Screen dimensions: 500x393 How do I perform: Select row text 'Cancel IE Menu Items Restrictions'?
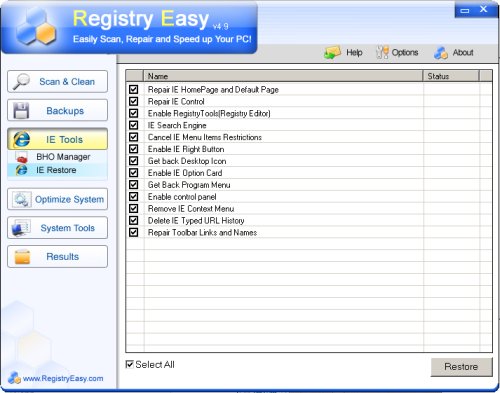click(x=205, y=137)
